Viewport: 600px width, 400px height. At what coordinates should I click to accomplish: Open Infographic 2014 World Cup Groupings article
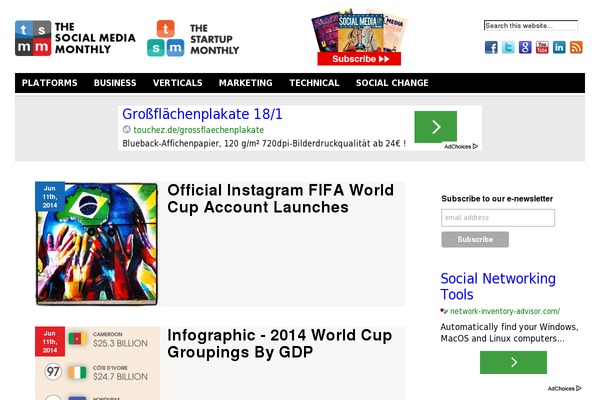tap(280, 344)
